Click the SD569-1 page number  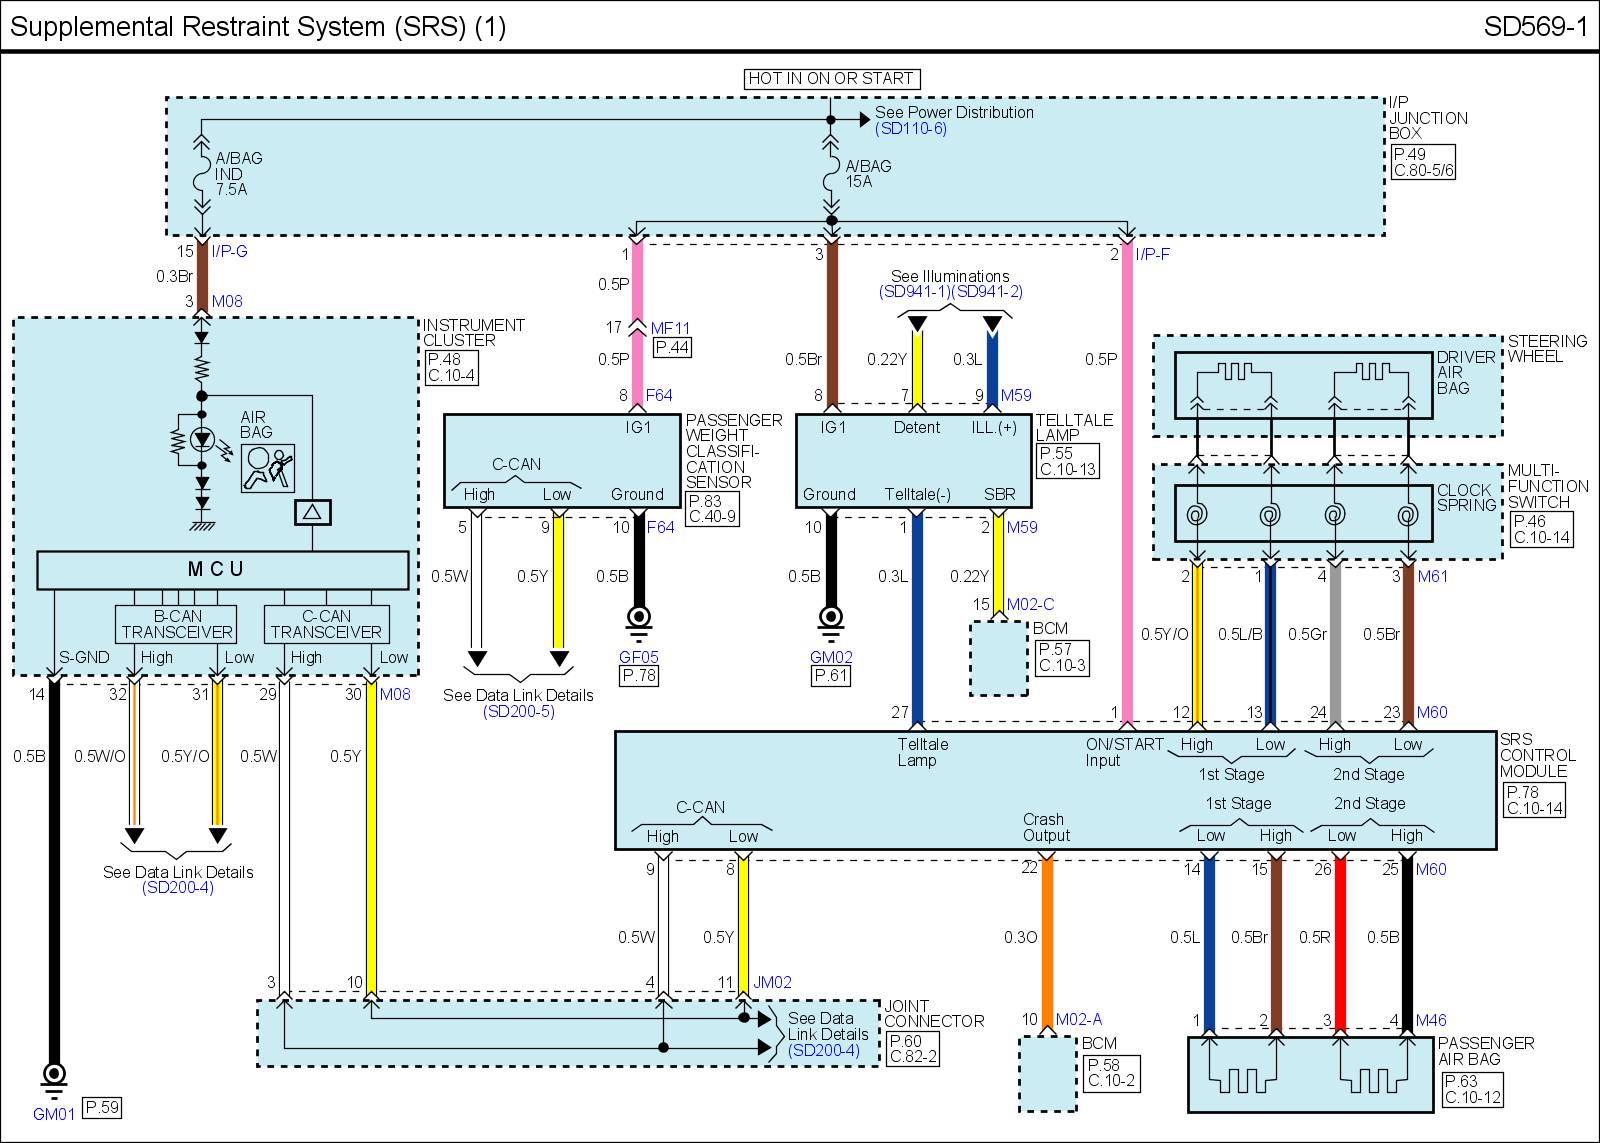click(1536, 26)
